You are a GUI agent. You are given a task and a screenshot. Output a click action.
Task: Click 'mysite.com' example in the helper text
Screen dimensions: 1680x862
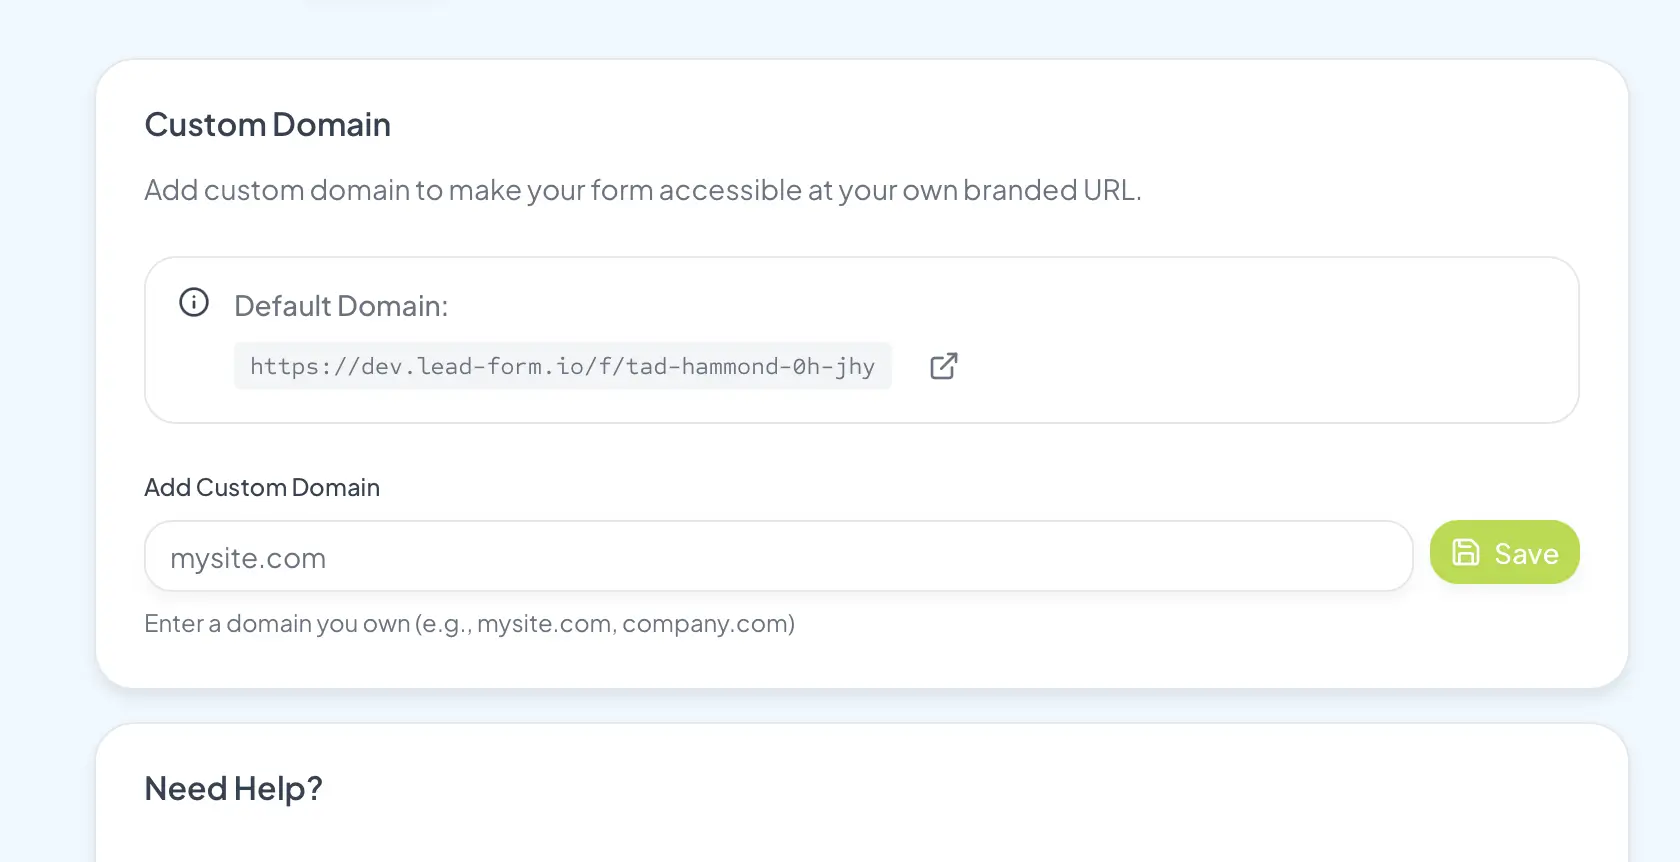[544, 624]
